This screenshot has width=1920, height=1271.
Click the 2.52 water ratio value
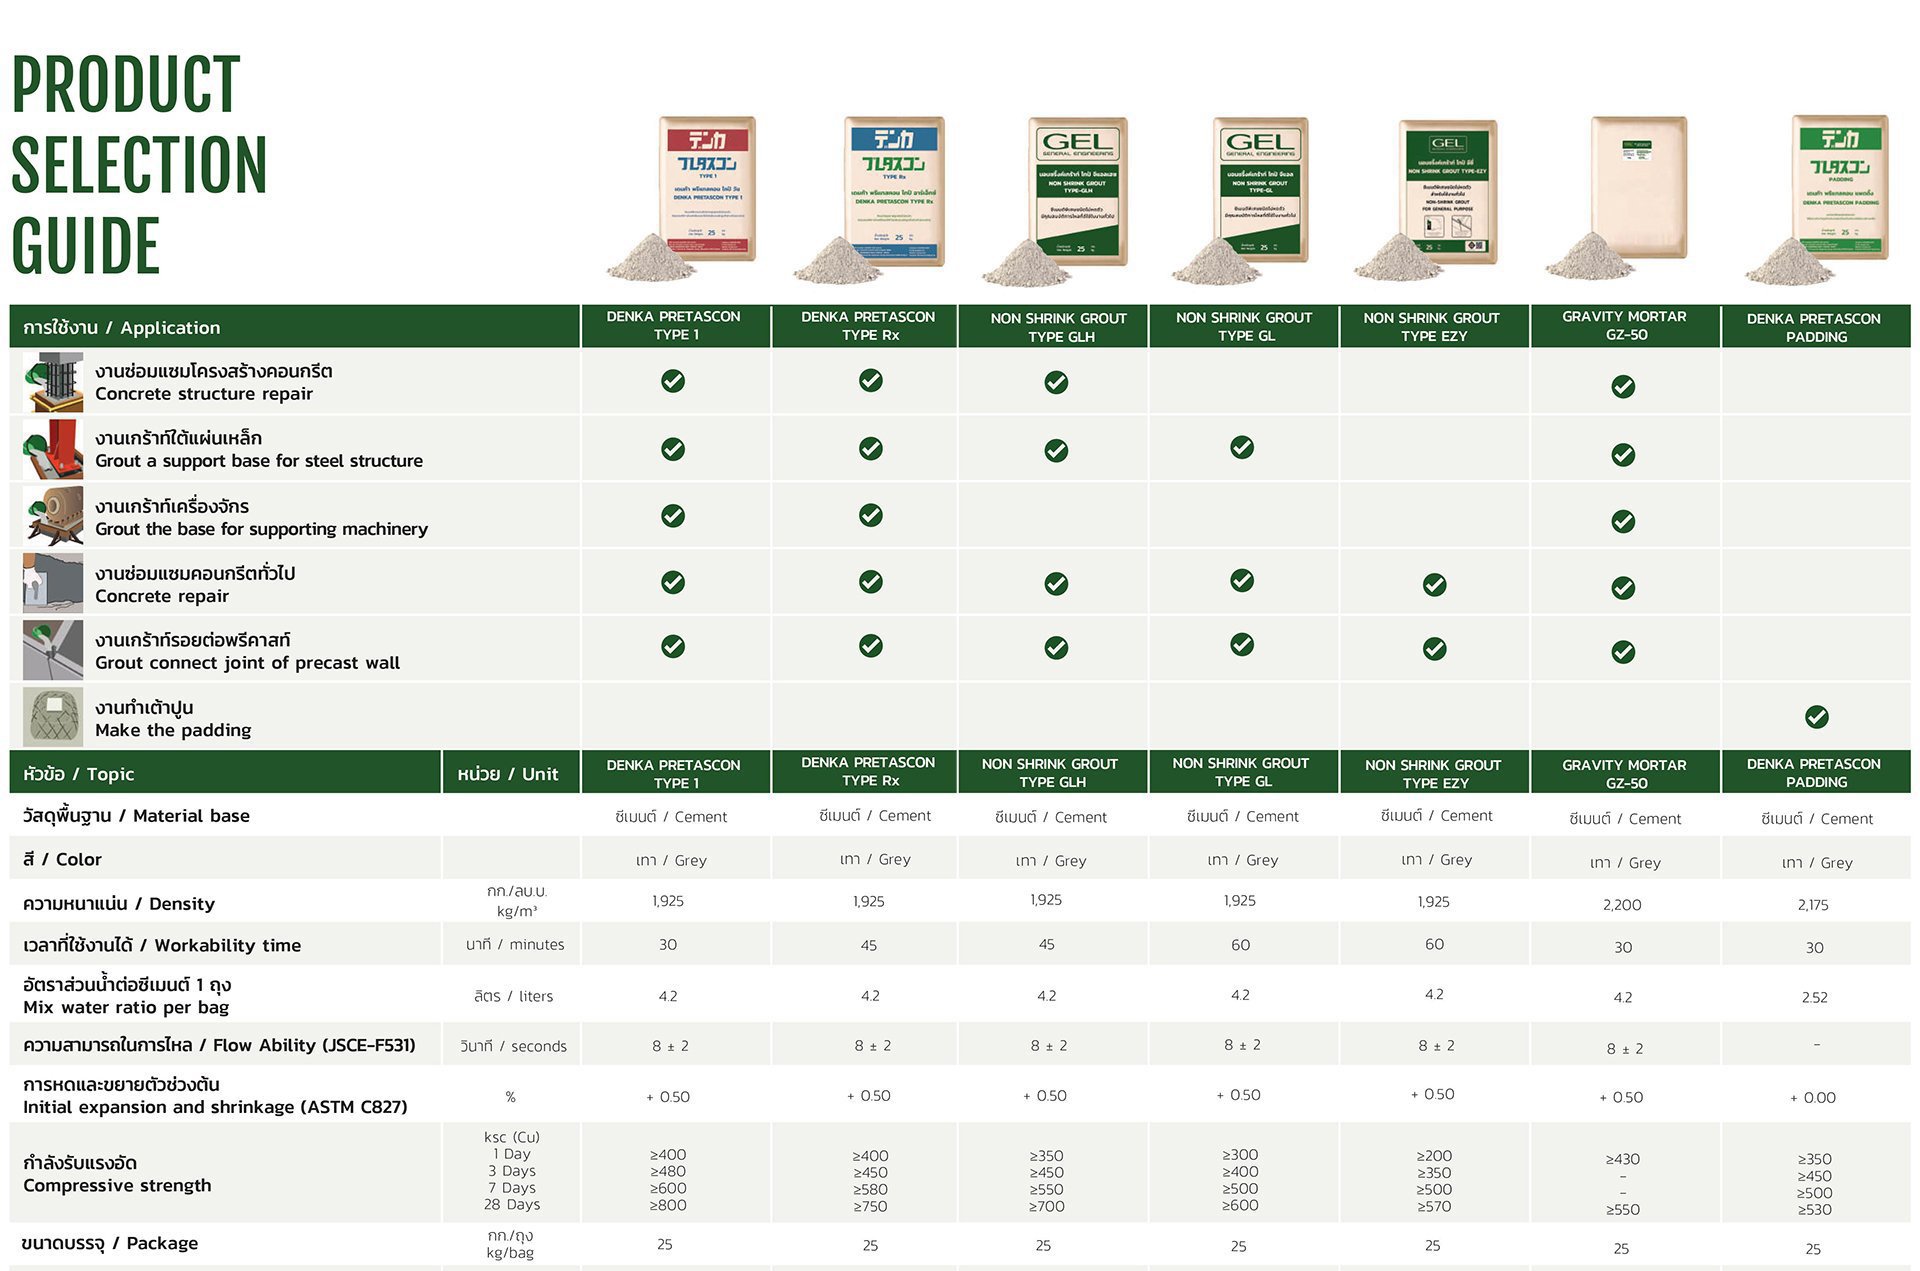coord(1814,998)
